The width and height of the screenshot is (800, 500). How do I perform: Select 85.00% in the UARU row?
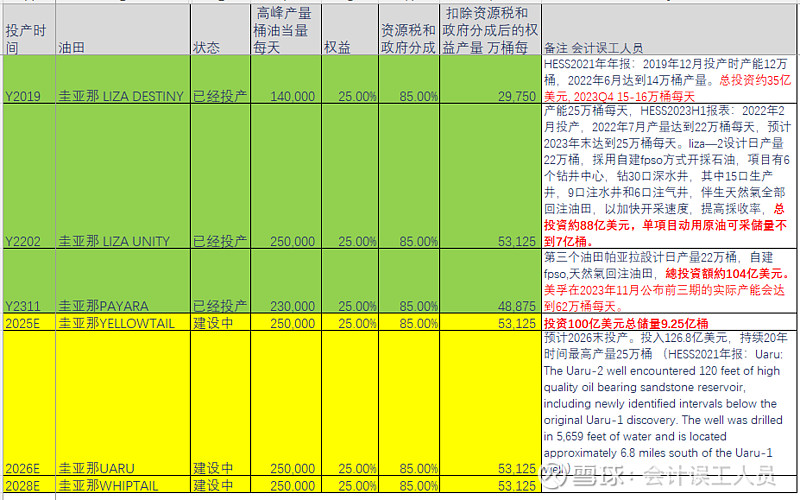[409, 404]
